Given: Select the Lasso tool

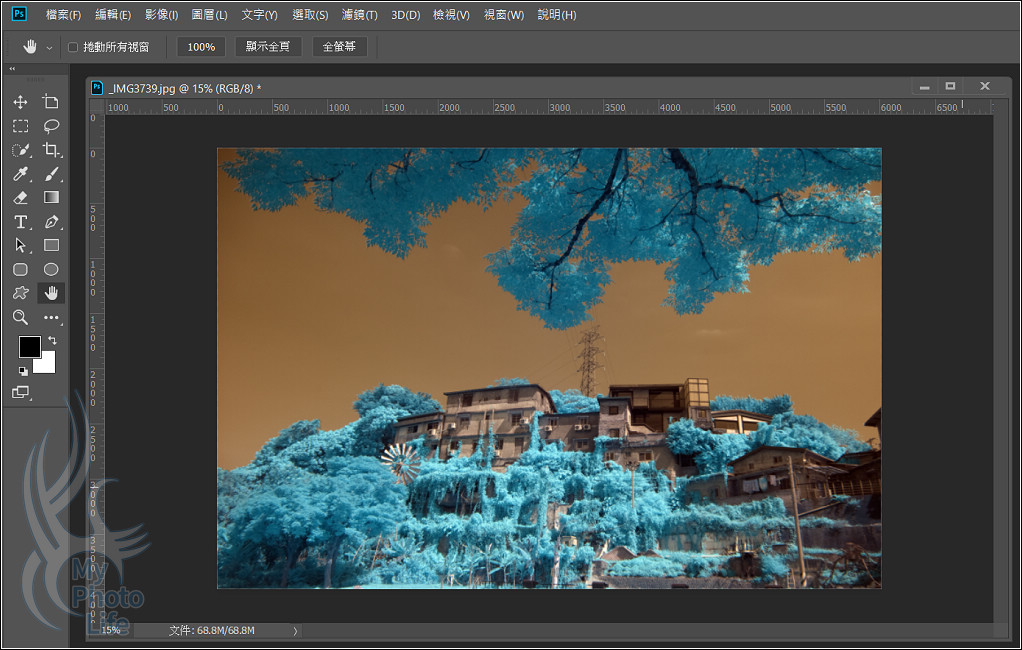Looking at the screenshot, I should [51, 126].
